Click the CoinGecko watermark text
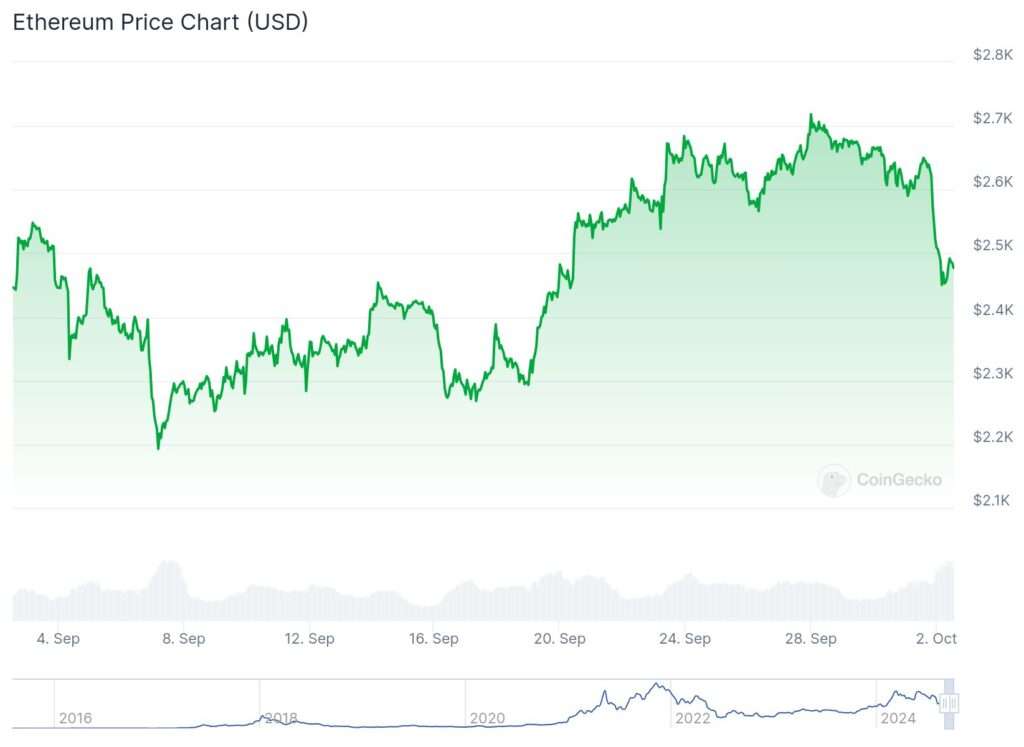Screen dimensions: 1024x747 898,480
